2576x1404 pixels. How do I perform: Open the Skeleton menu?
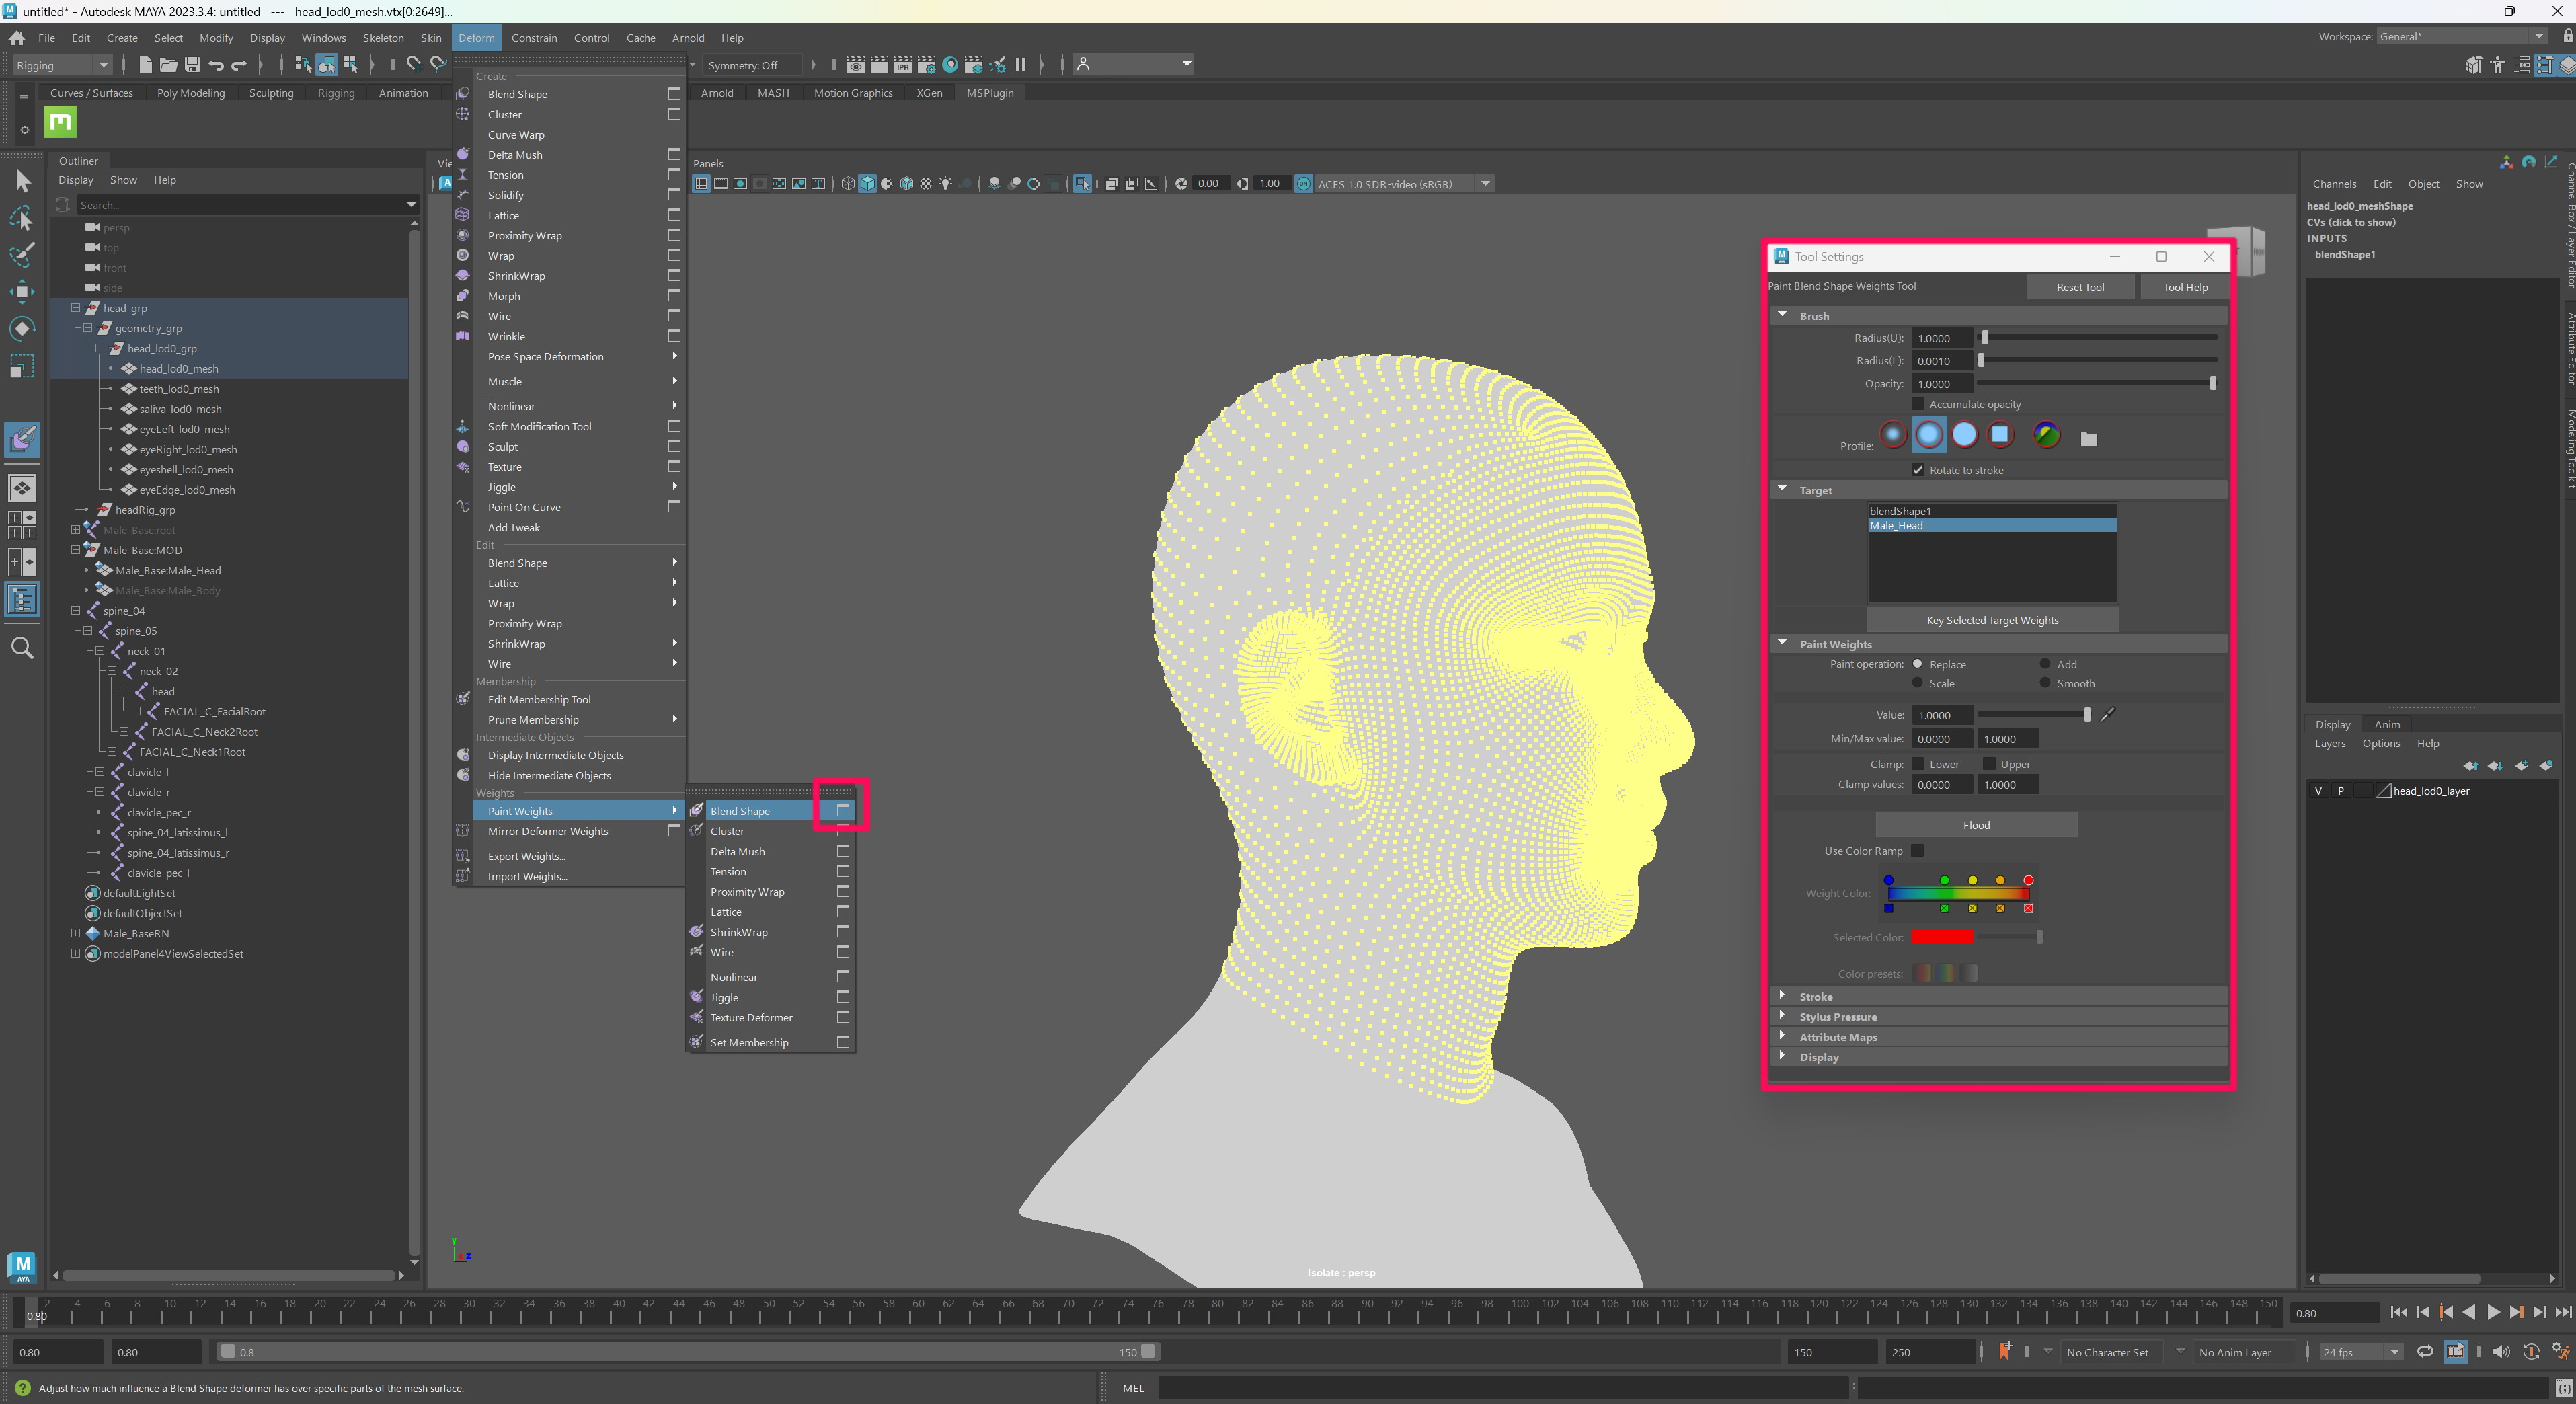[383, 38]
